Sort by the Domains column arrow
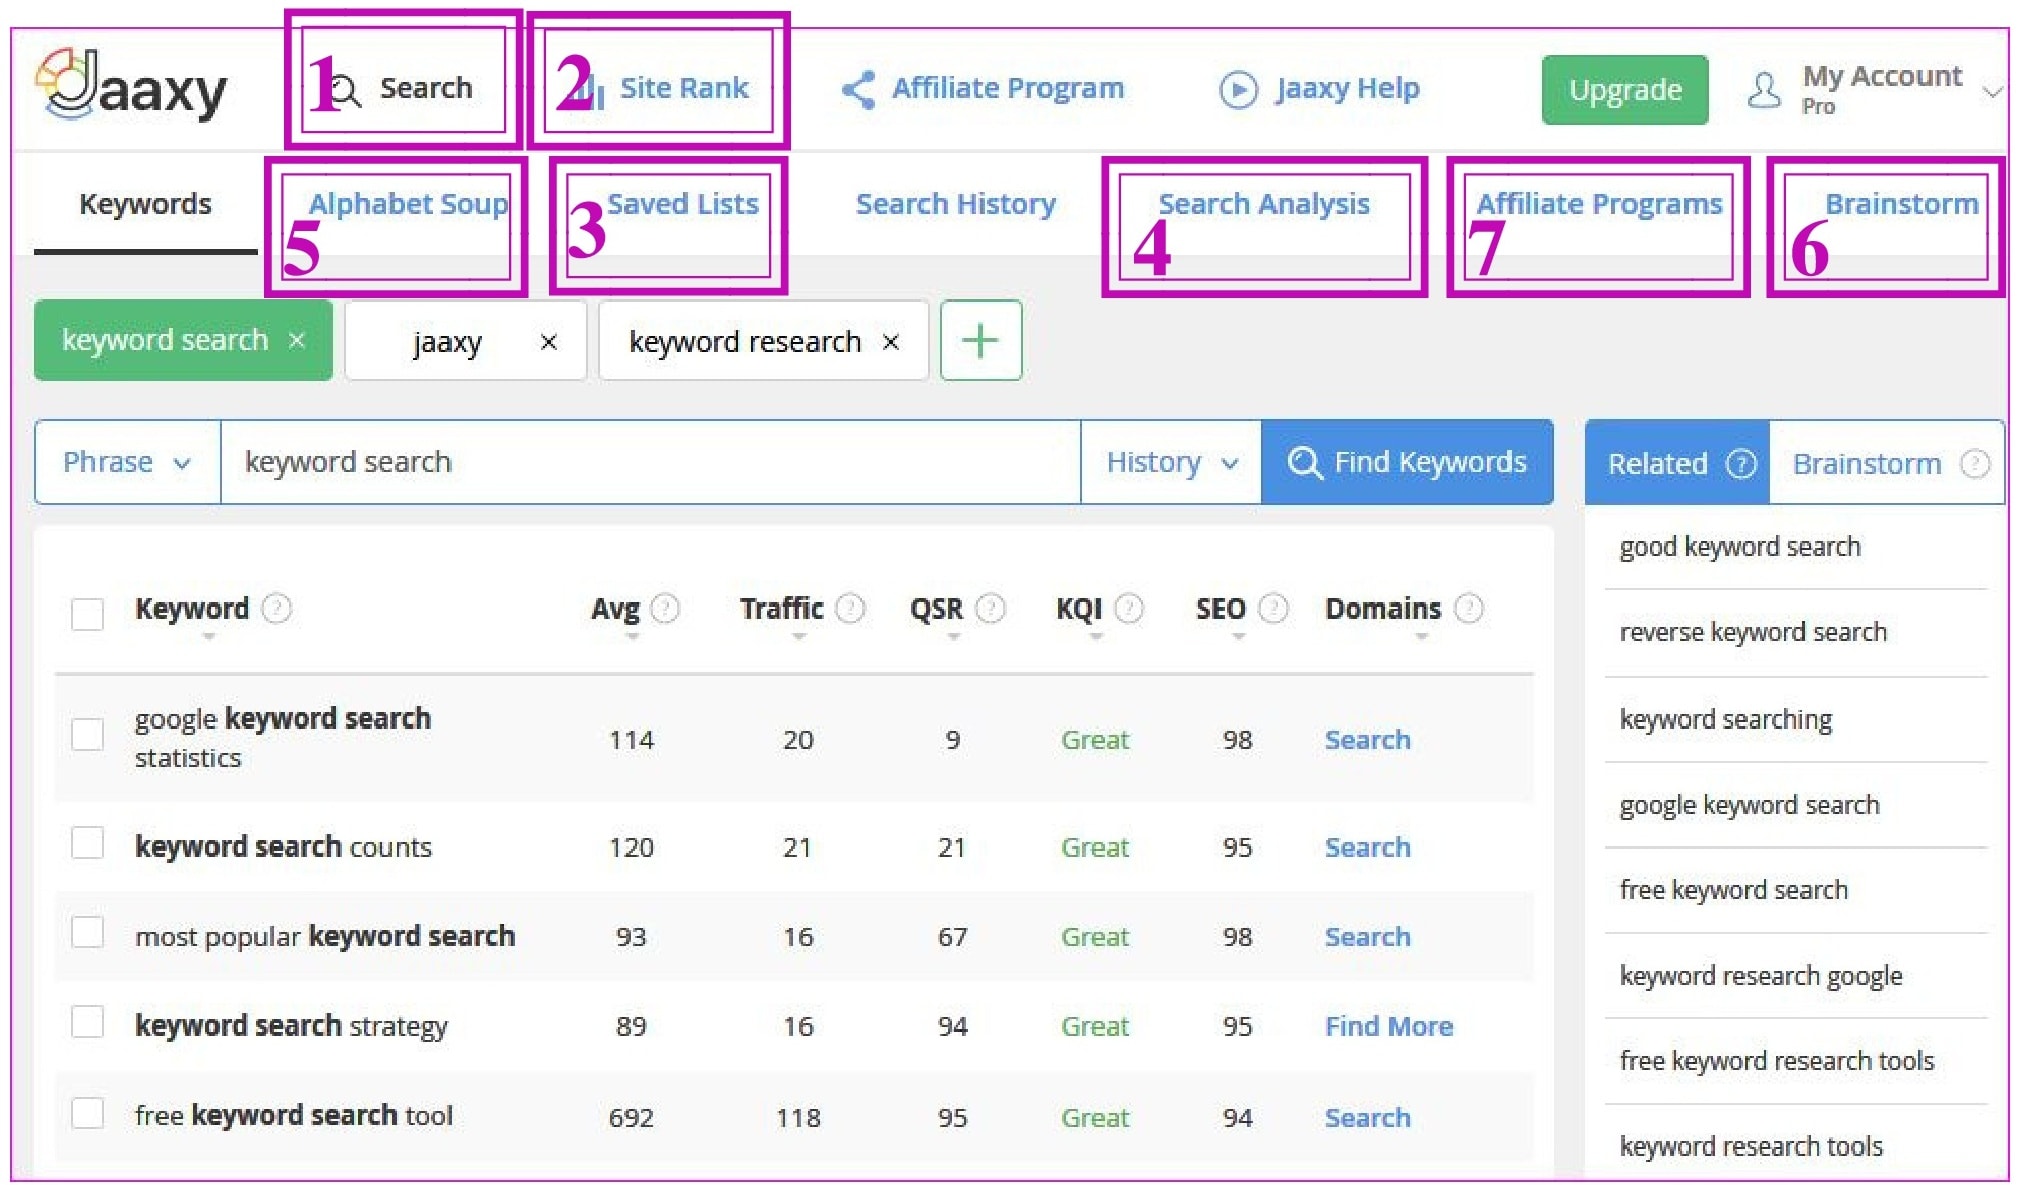 click(1421, 637)
